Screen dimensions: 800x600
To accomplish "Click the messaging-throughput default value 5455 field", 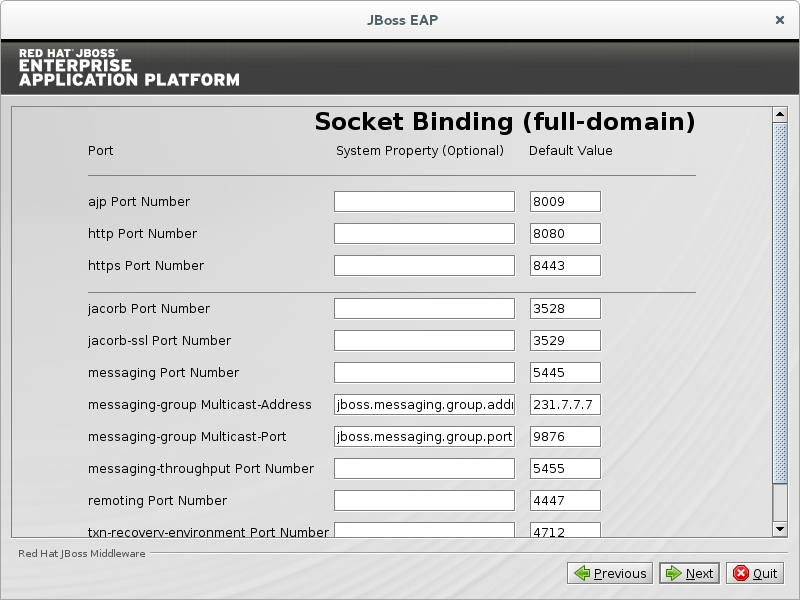I will (565, 469).
